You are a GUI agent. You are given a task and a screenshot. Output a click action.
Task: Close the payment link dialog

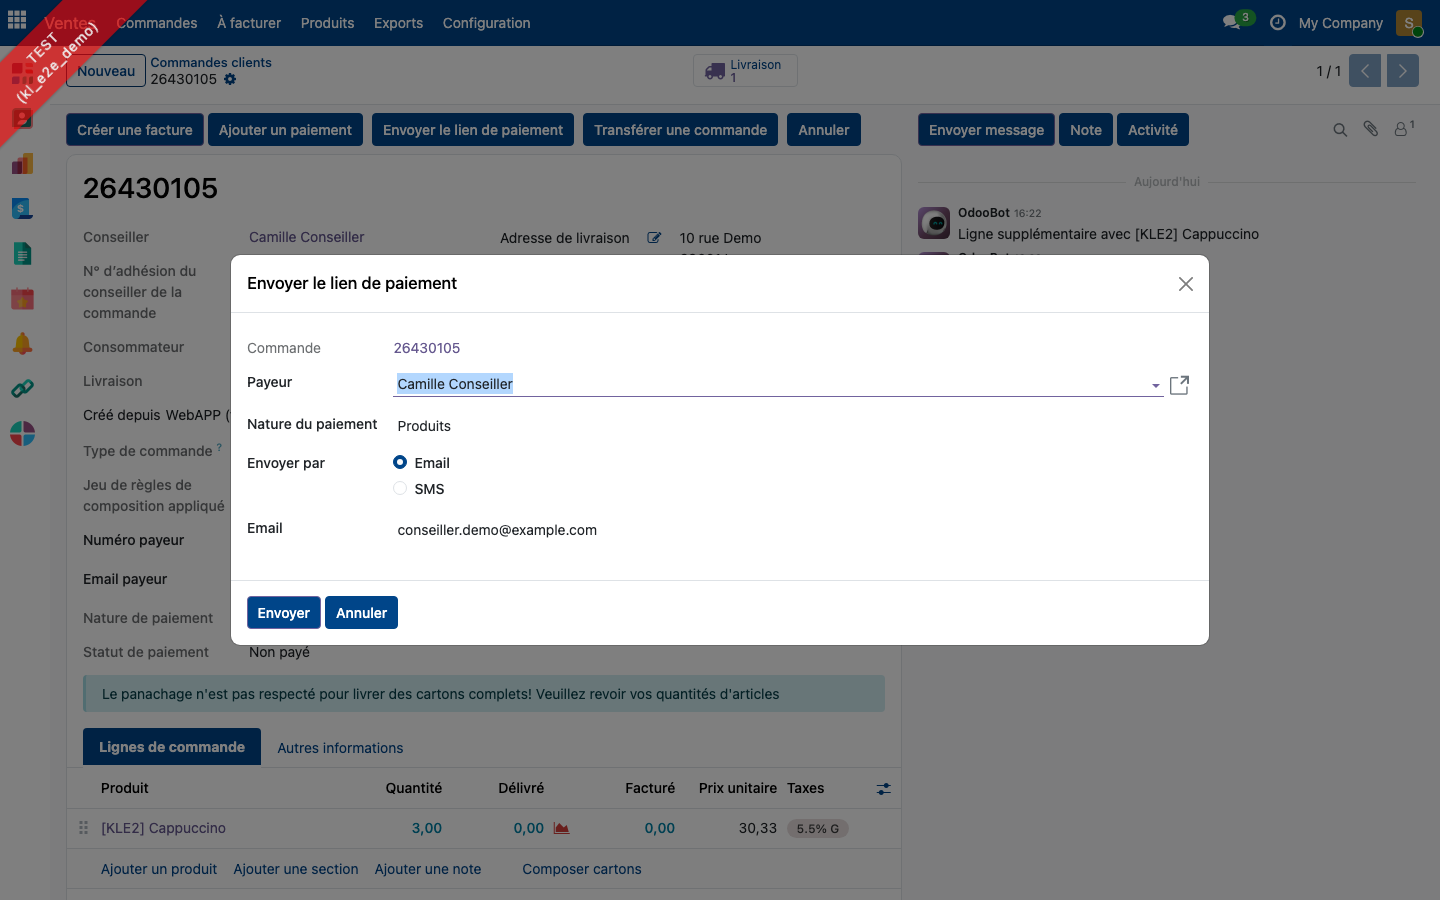pos(1186,284)
